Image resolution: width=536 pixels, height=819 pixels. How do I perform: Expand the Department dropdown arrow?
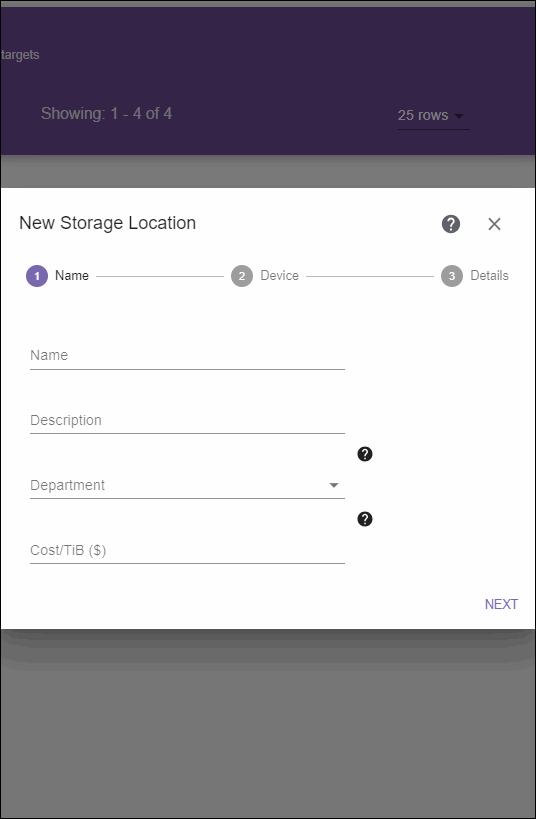pyautogui.click(x=334, y=485)
